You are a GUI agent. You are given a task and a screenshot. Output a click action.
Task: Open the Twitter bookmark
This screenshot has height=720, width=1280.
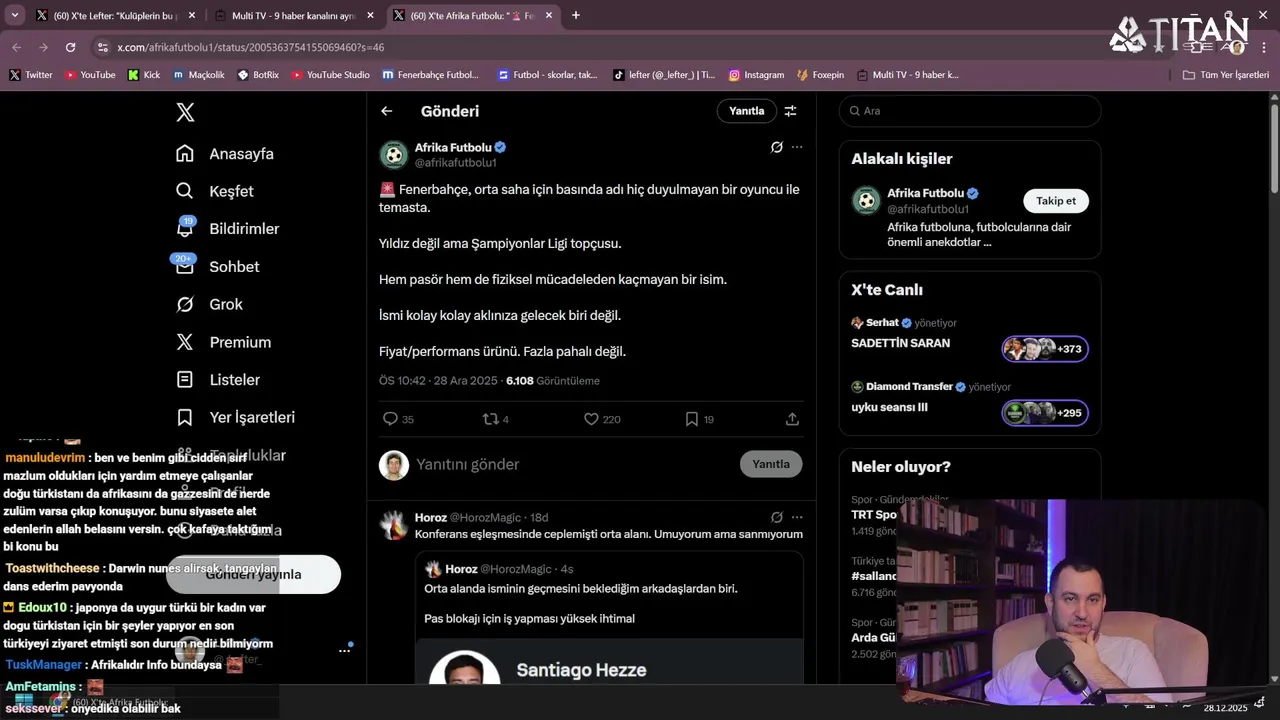(30, 75)
